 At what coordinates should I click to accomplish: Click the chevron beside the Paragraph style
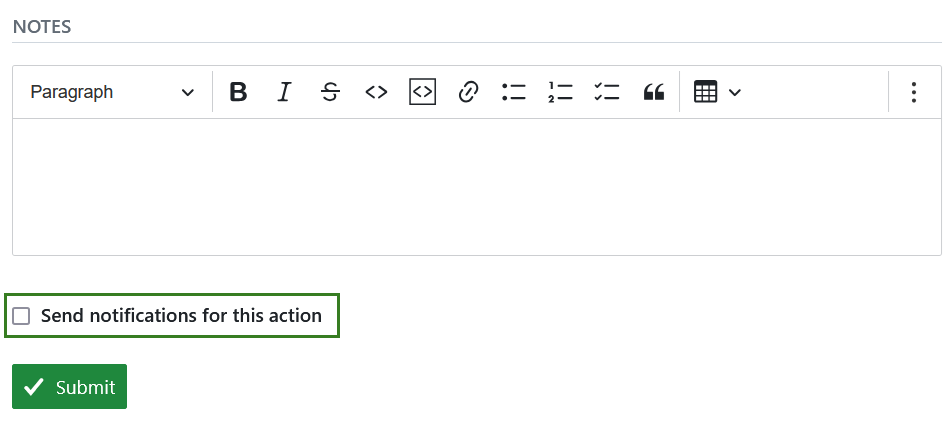tap(187, 92)
